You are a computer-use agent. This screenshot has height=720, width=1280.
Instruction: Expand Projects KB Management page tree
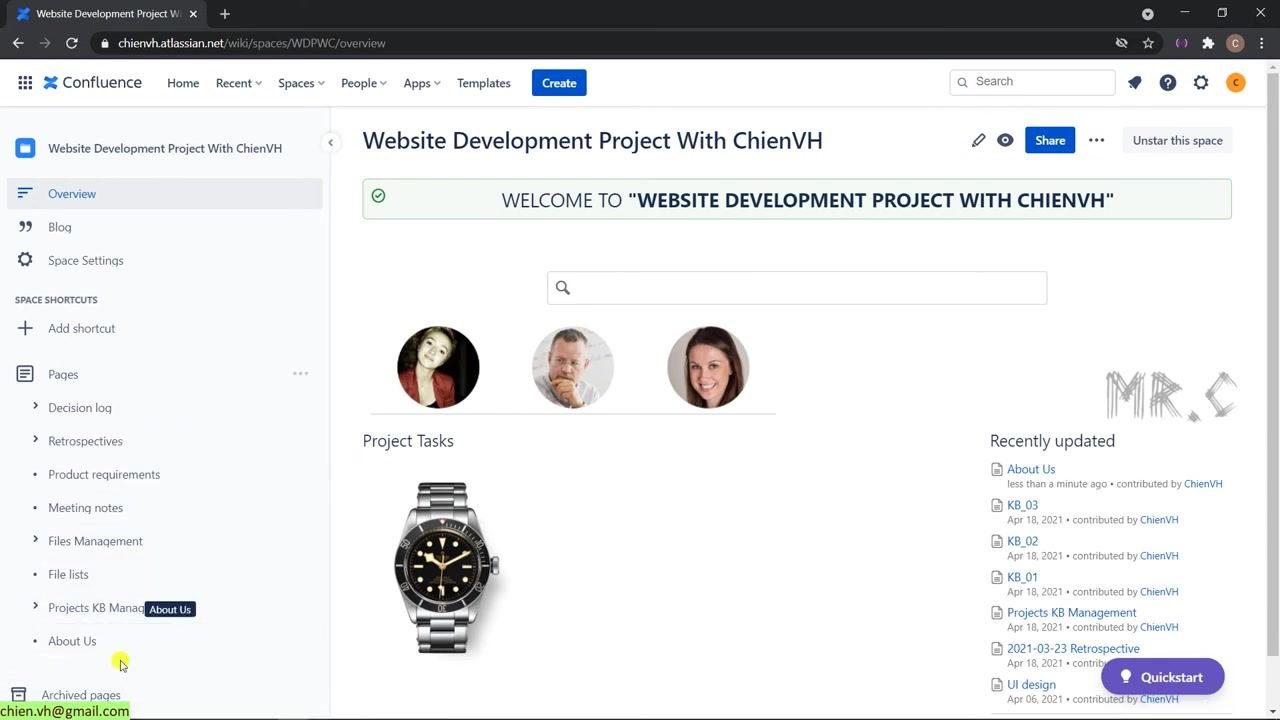(35, 607)
